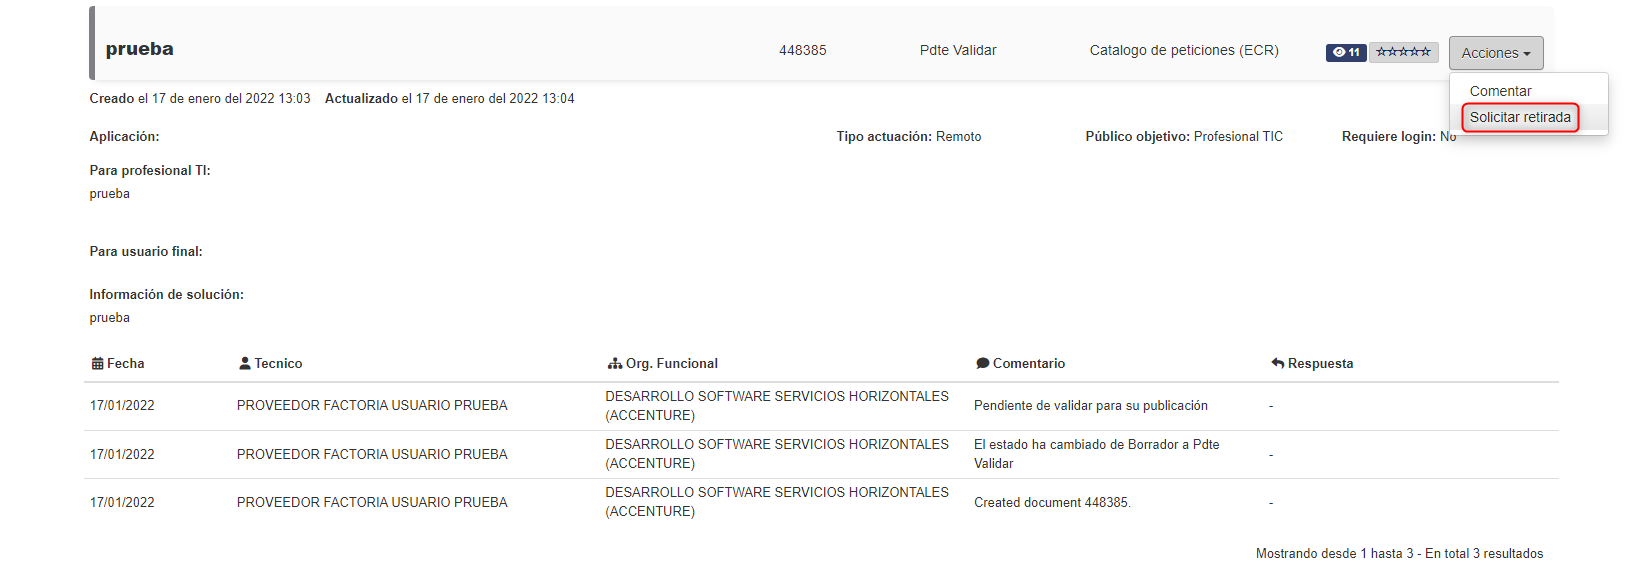Select the Created document 448385 comment row
Viewport: 1647px width, 580px height.
821,502
